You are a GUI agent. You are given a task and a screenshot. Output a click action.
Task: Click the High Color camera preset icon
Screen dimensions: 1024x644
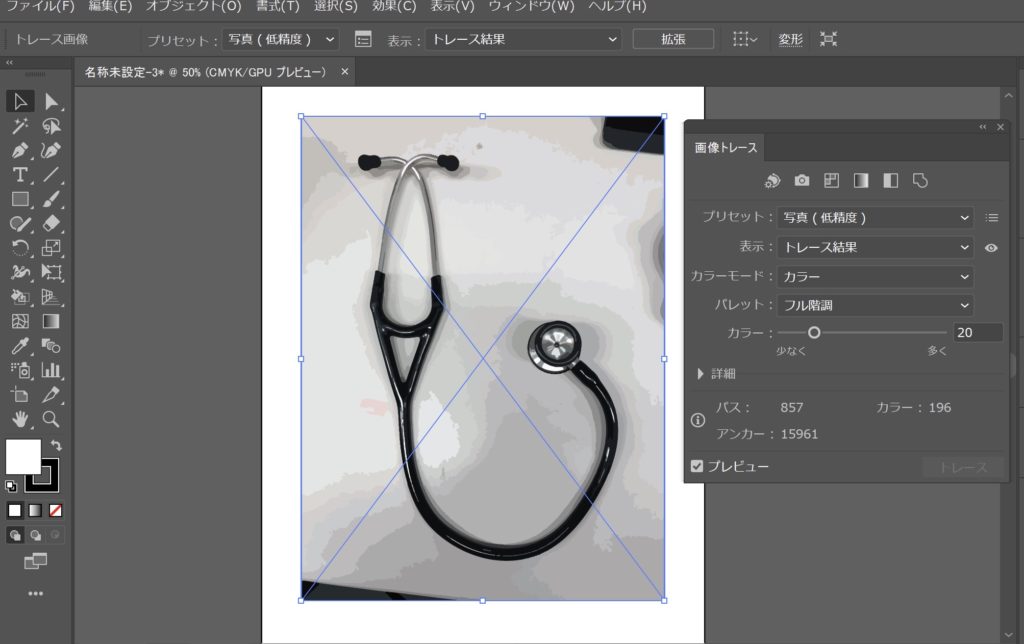tap(802, 181)
